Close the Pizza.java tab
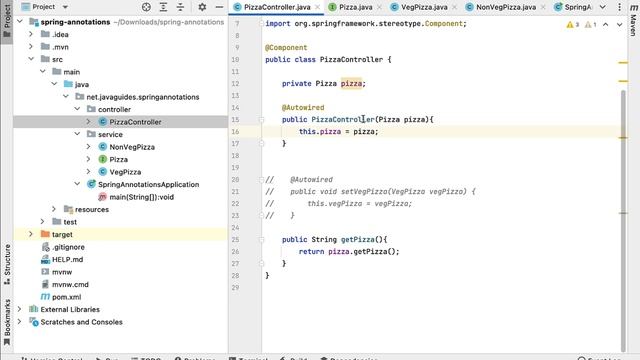 tap(379, 7)
